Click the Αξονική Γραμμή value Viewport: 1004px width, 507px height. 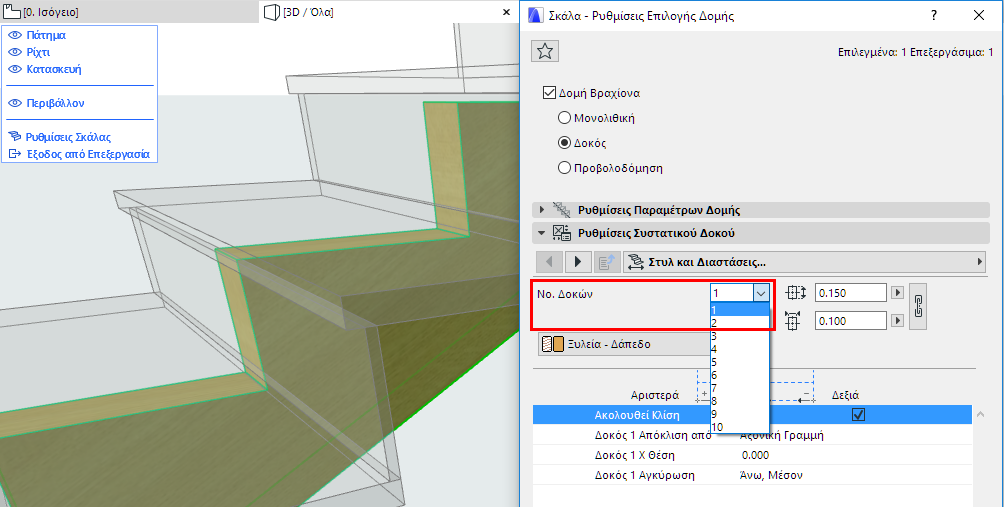tap(781, 435)
